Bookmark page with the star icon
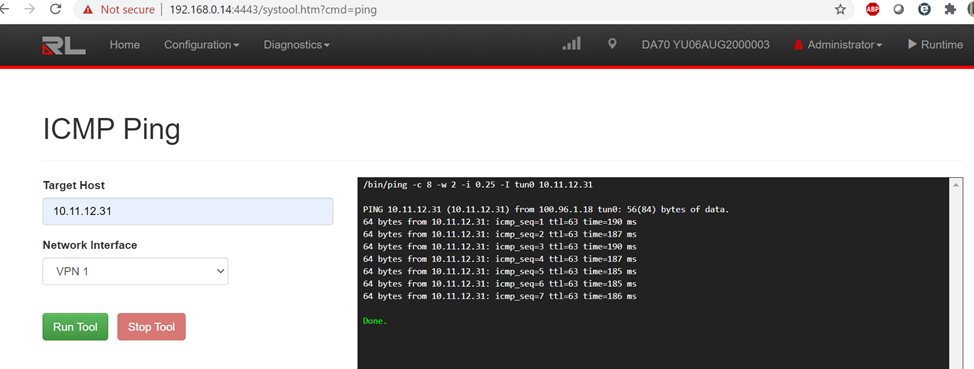This screenshot has width=974, height=369. pos(840,9)
